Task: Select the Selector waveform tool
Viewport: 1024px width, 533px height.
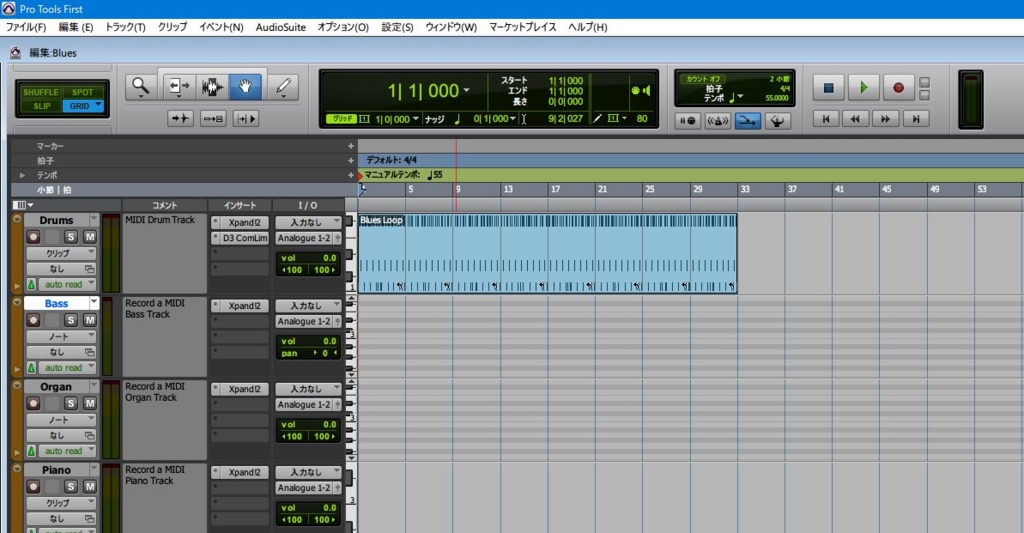Action: tap(212, 87)
